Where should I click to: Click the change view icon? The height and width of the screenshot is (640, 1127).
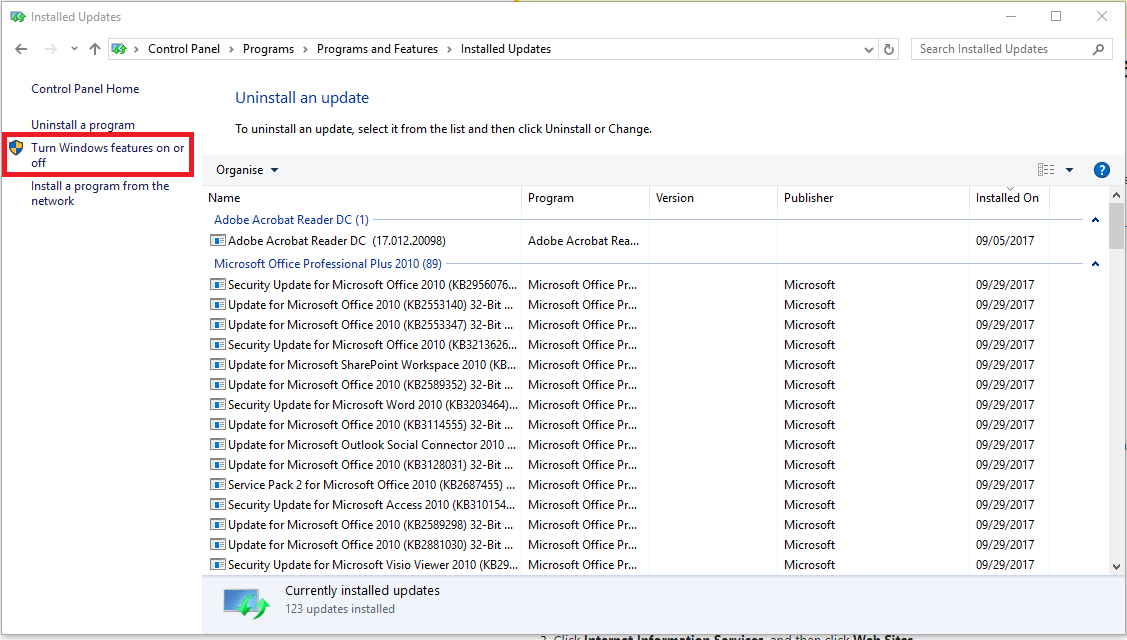1046,170
